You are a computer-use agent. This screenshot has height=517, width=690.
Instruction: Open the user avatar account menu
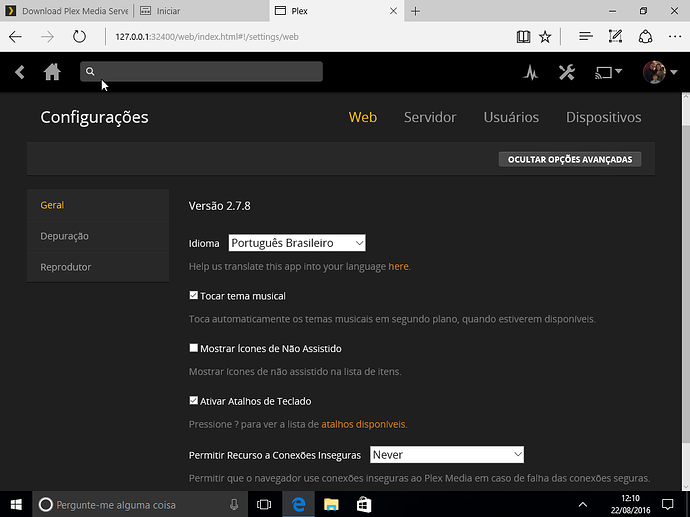tap(660, 72)
